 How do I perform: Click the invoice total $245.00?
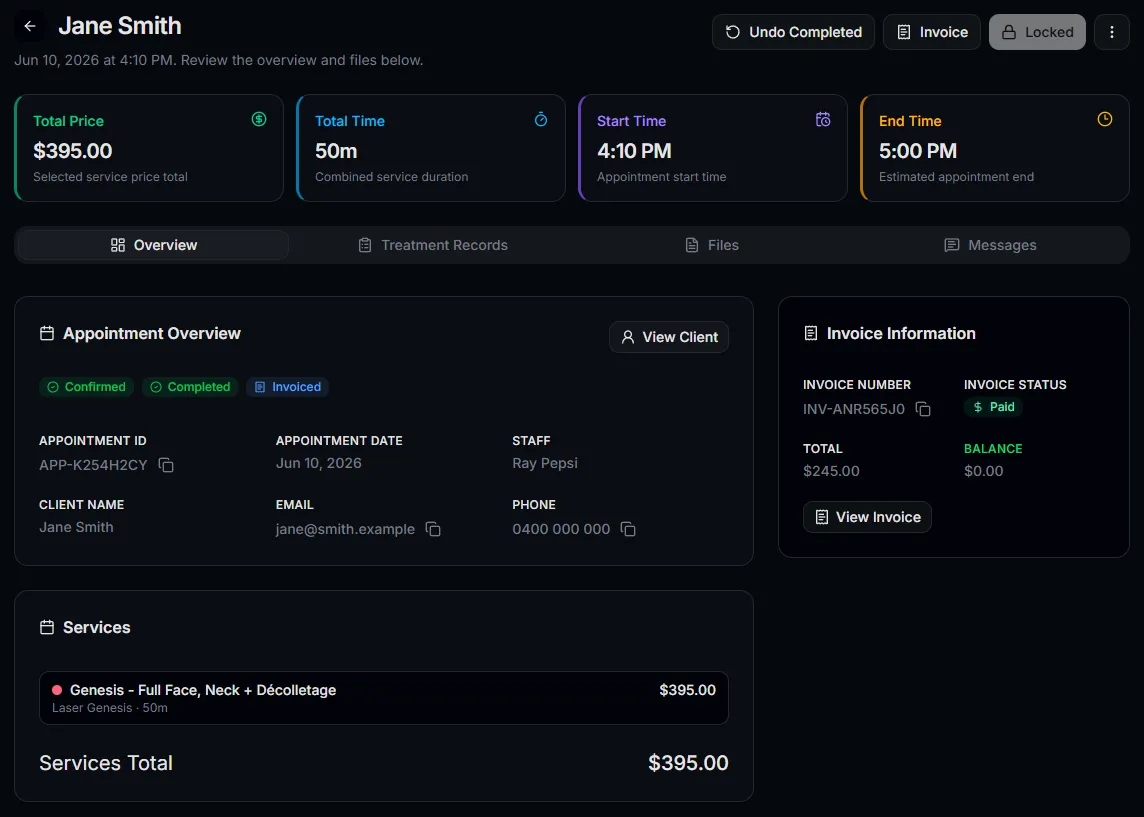point(831,471)
